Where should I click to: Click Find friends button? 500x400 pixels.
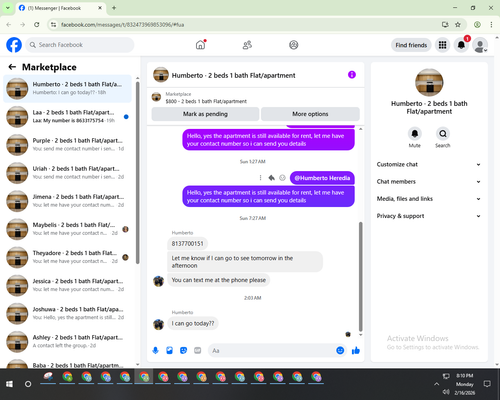click(411, 45)
